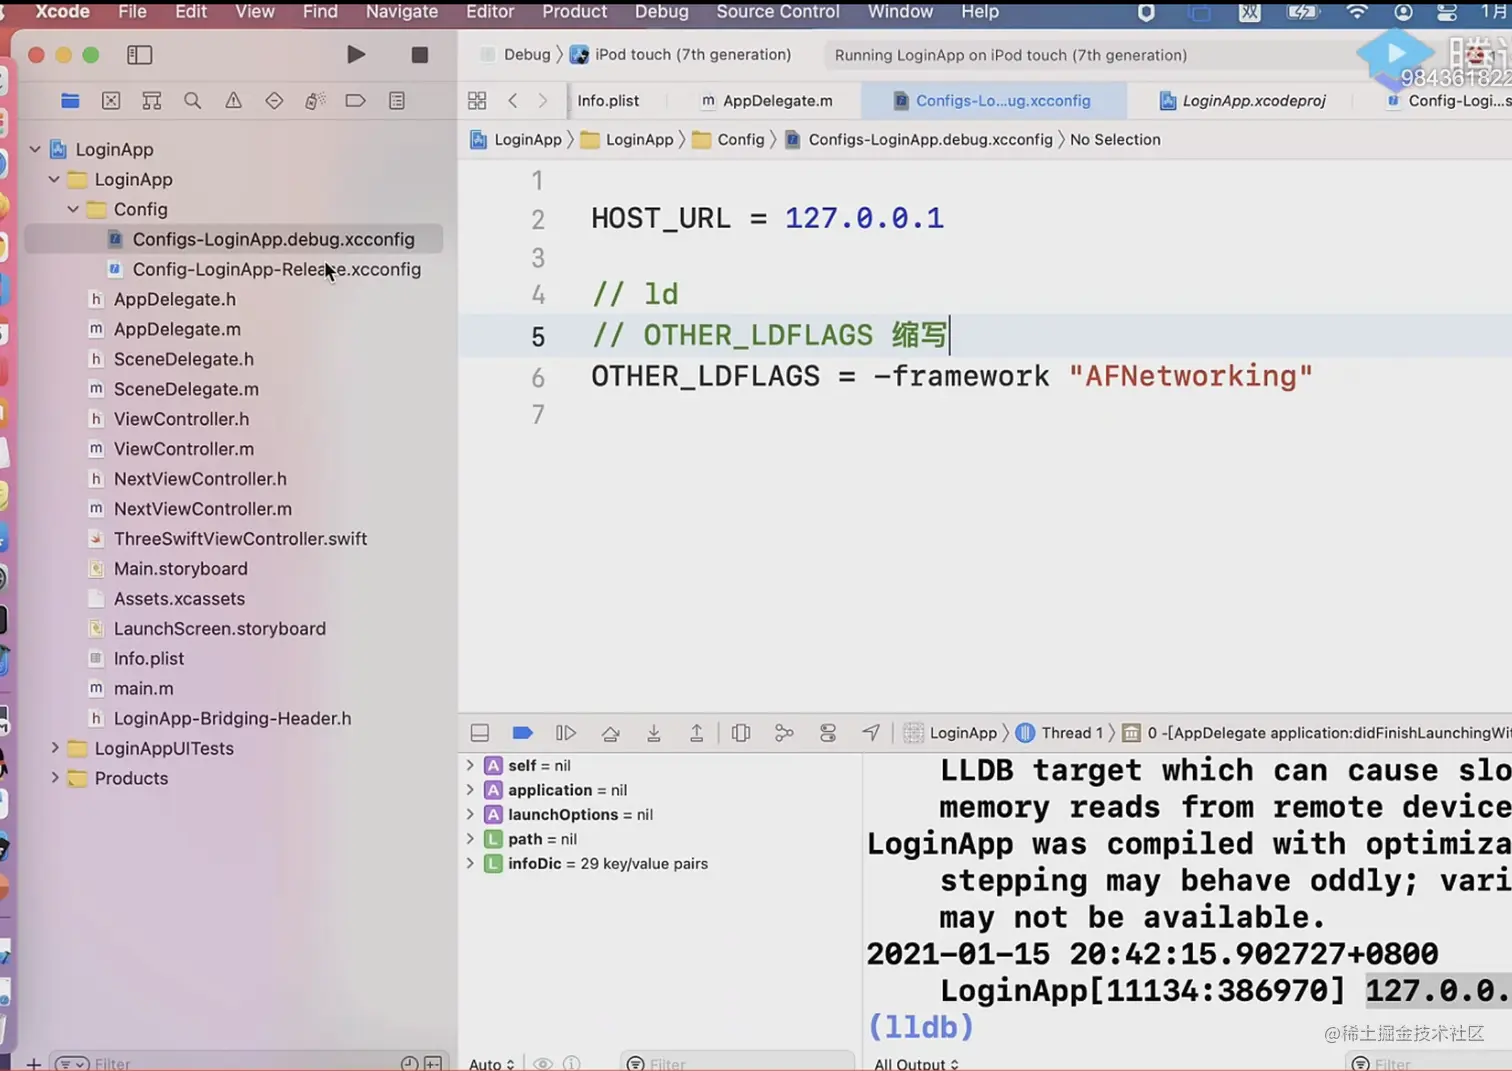This screenshot has width=1512, height=1071.
Task: Open the Issue navigator warning icon
Action: pos(233,101)
